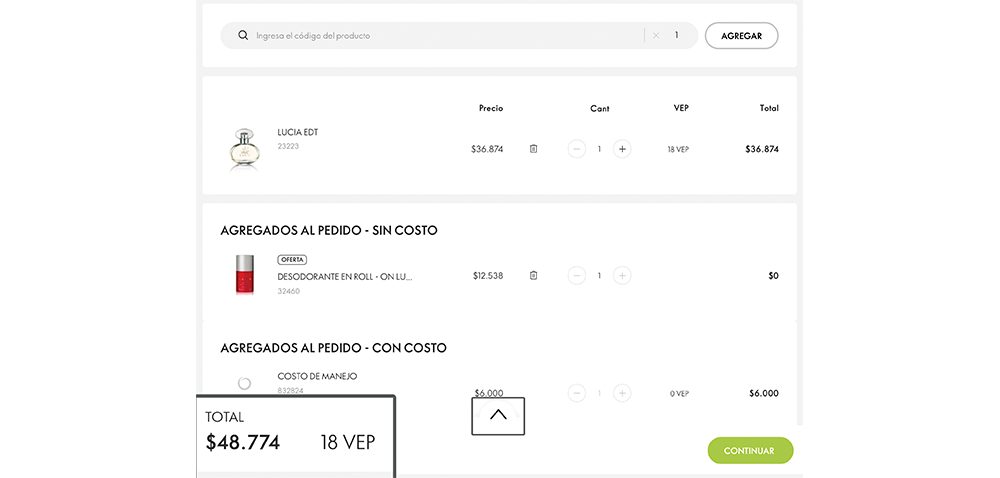This screenshot has height=478, width=1000.
Task: Open the red deodorant roll-on thumbnail
Action: pos(245,275)
